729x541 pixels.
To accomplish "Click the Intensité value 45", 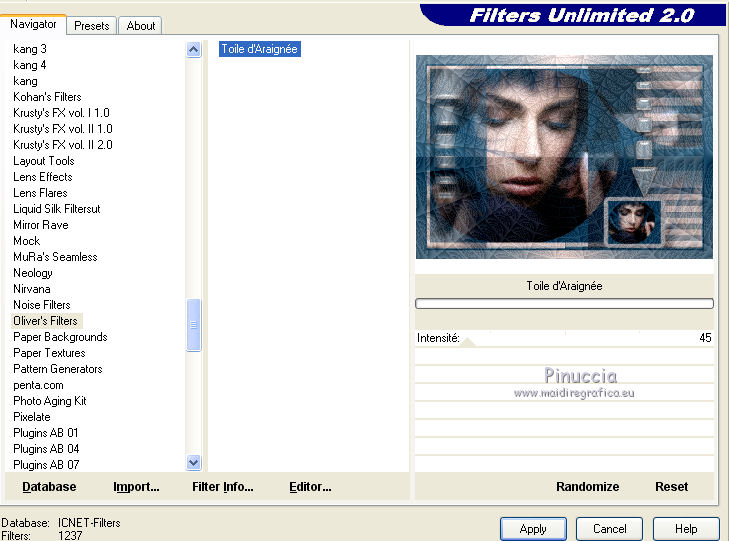I will click(x=705, y=338).
